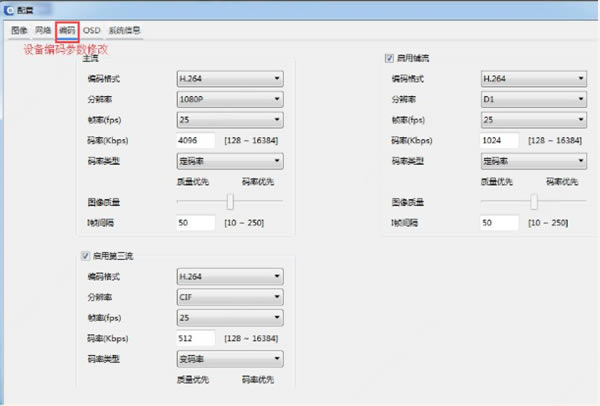This screenshot has height=406, width=600.
Task: Select the 编码 tab
Action: (x=67, y=30)
